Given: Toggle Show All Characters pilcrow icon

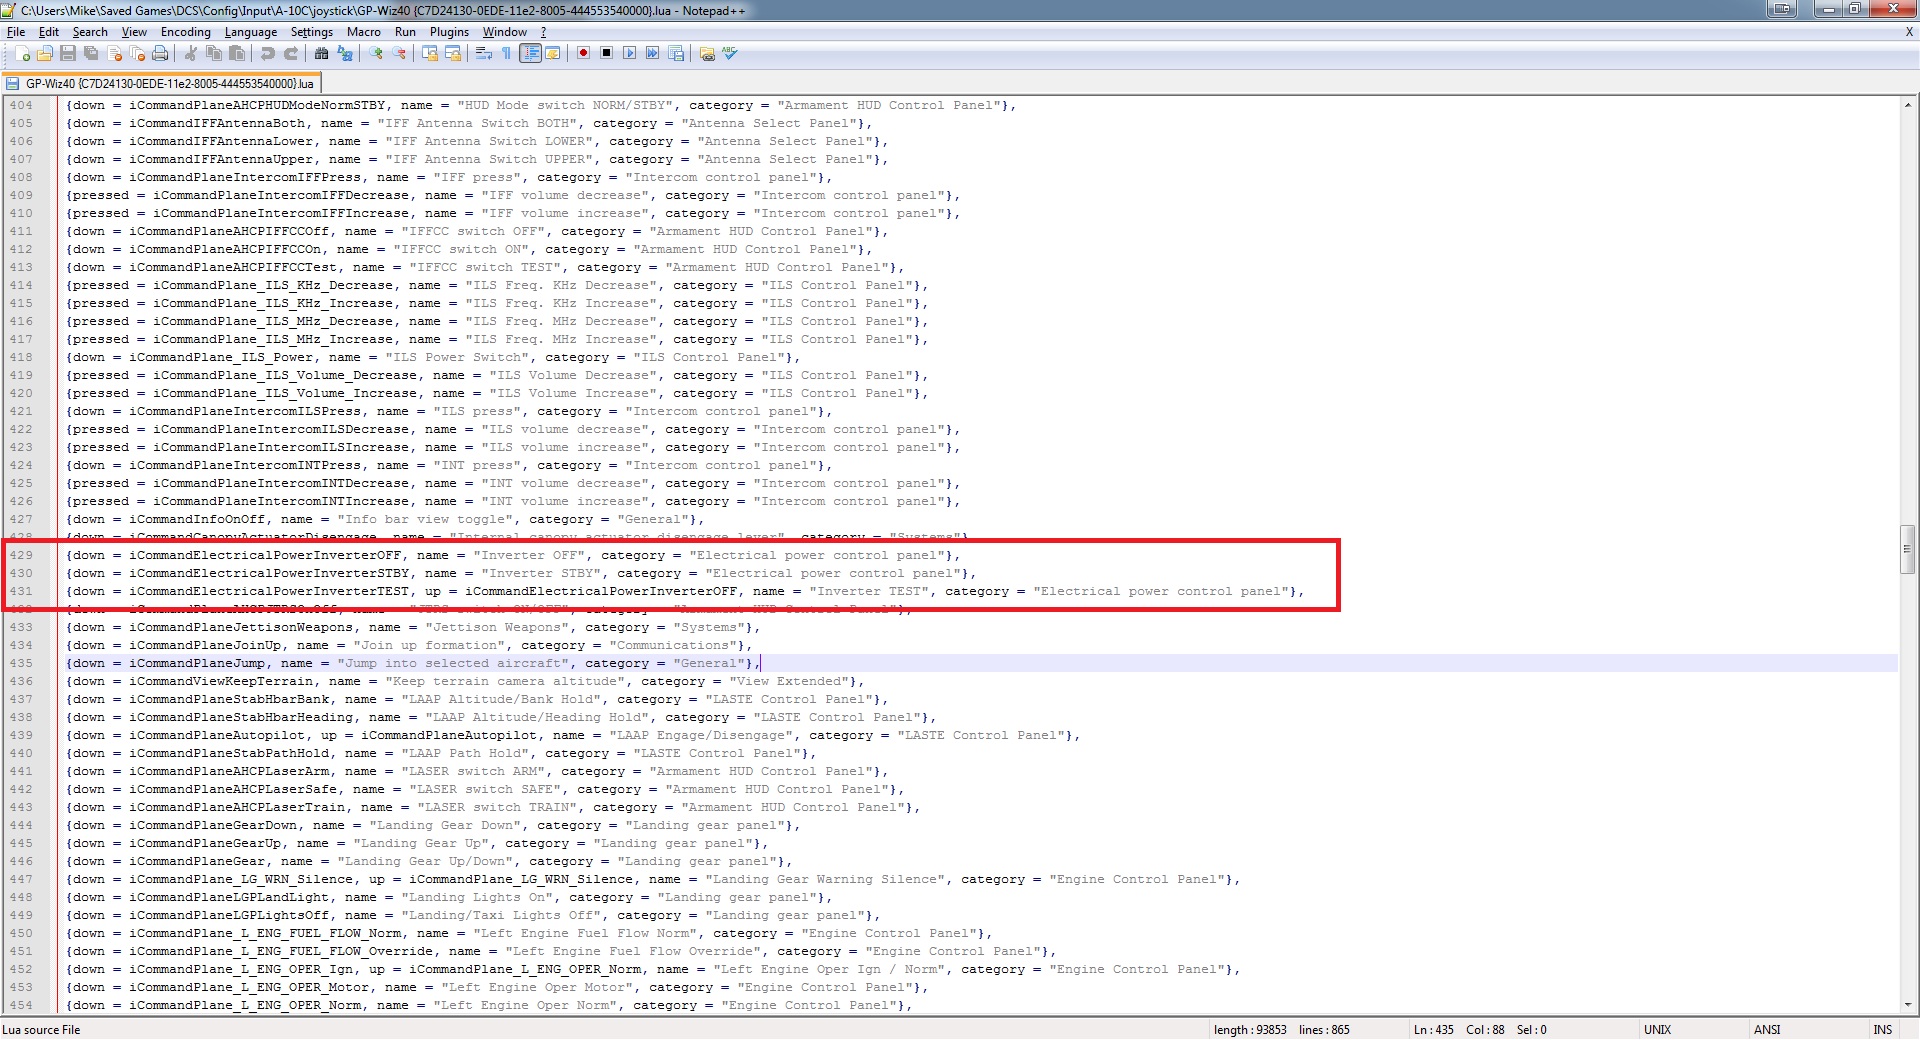Looking at the screenshot, I should coord(506,53).
